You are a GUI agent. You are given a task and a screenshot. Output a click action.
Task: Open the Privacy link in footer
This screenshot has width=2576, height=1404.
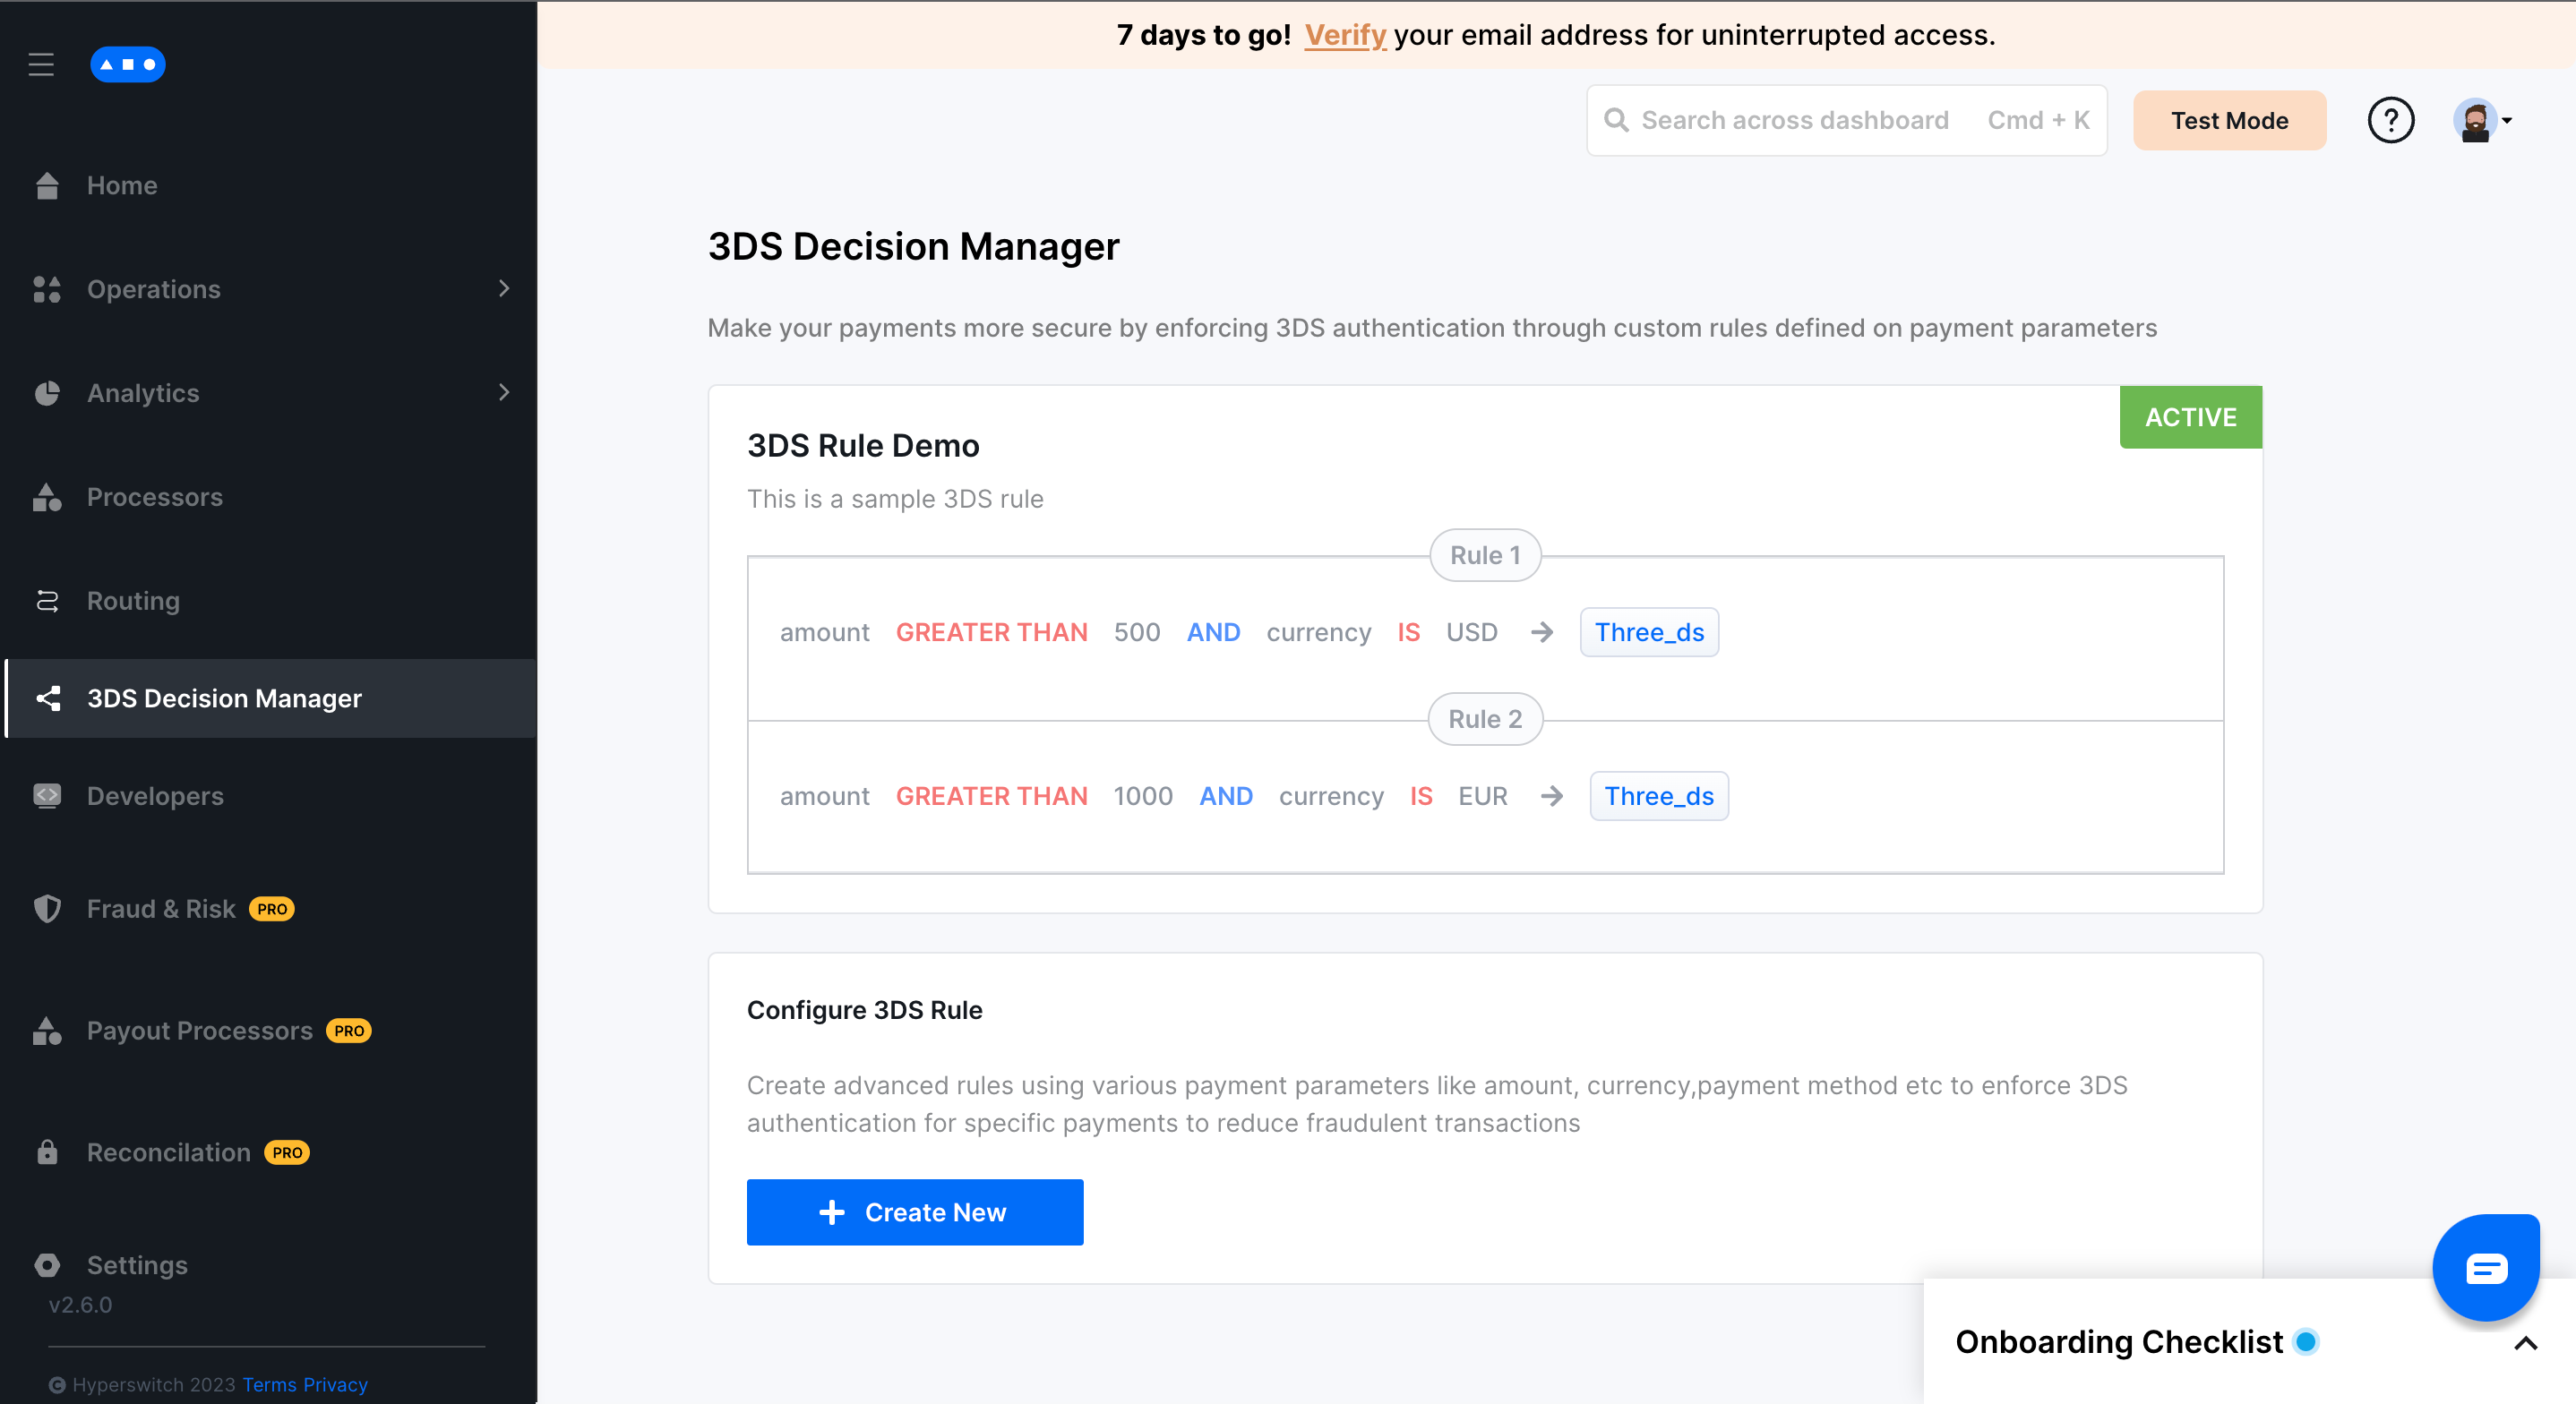335,1384
